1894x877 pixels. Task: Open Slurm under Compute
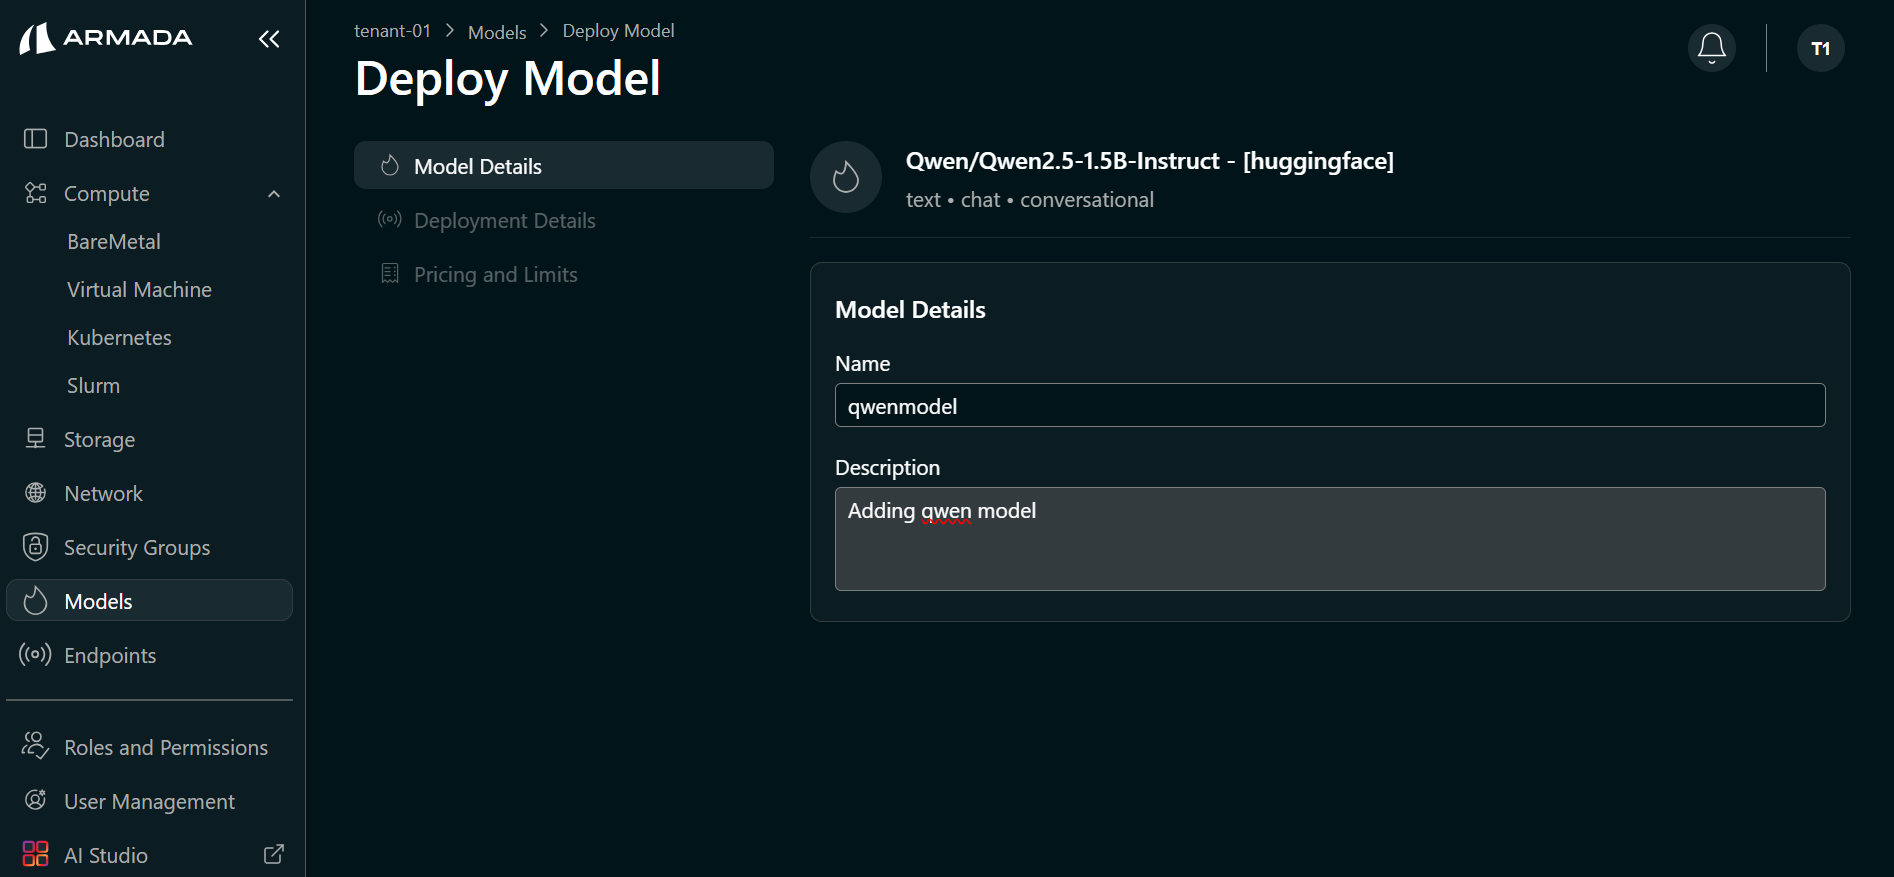93,386
